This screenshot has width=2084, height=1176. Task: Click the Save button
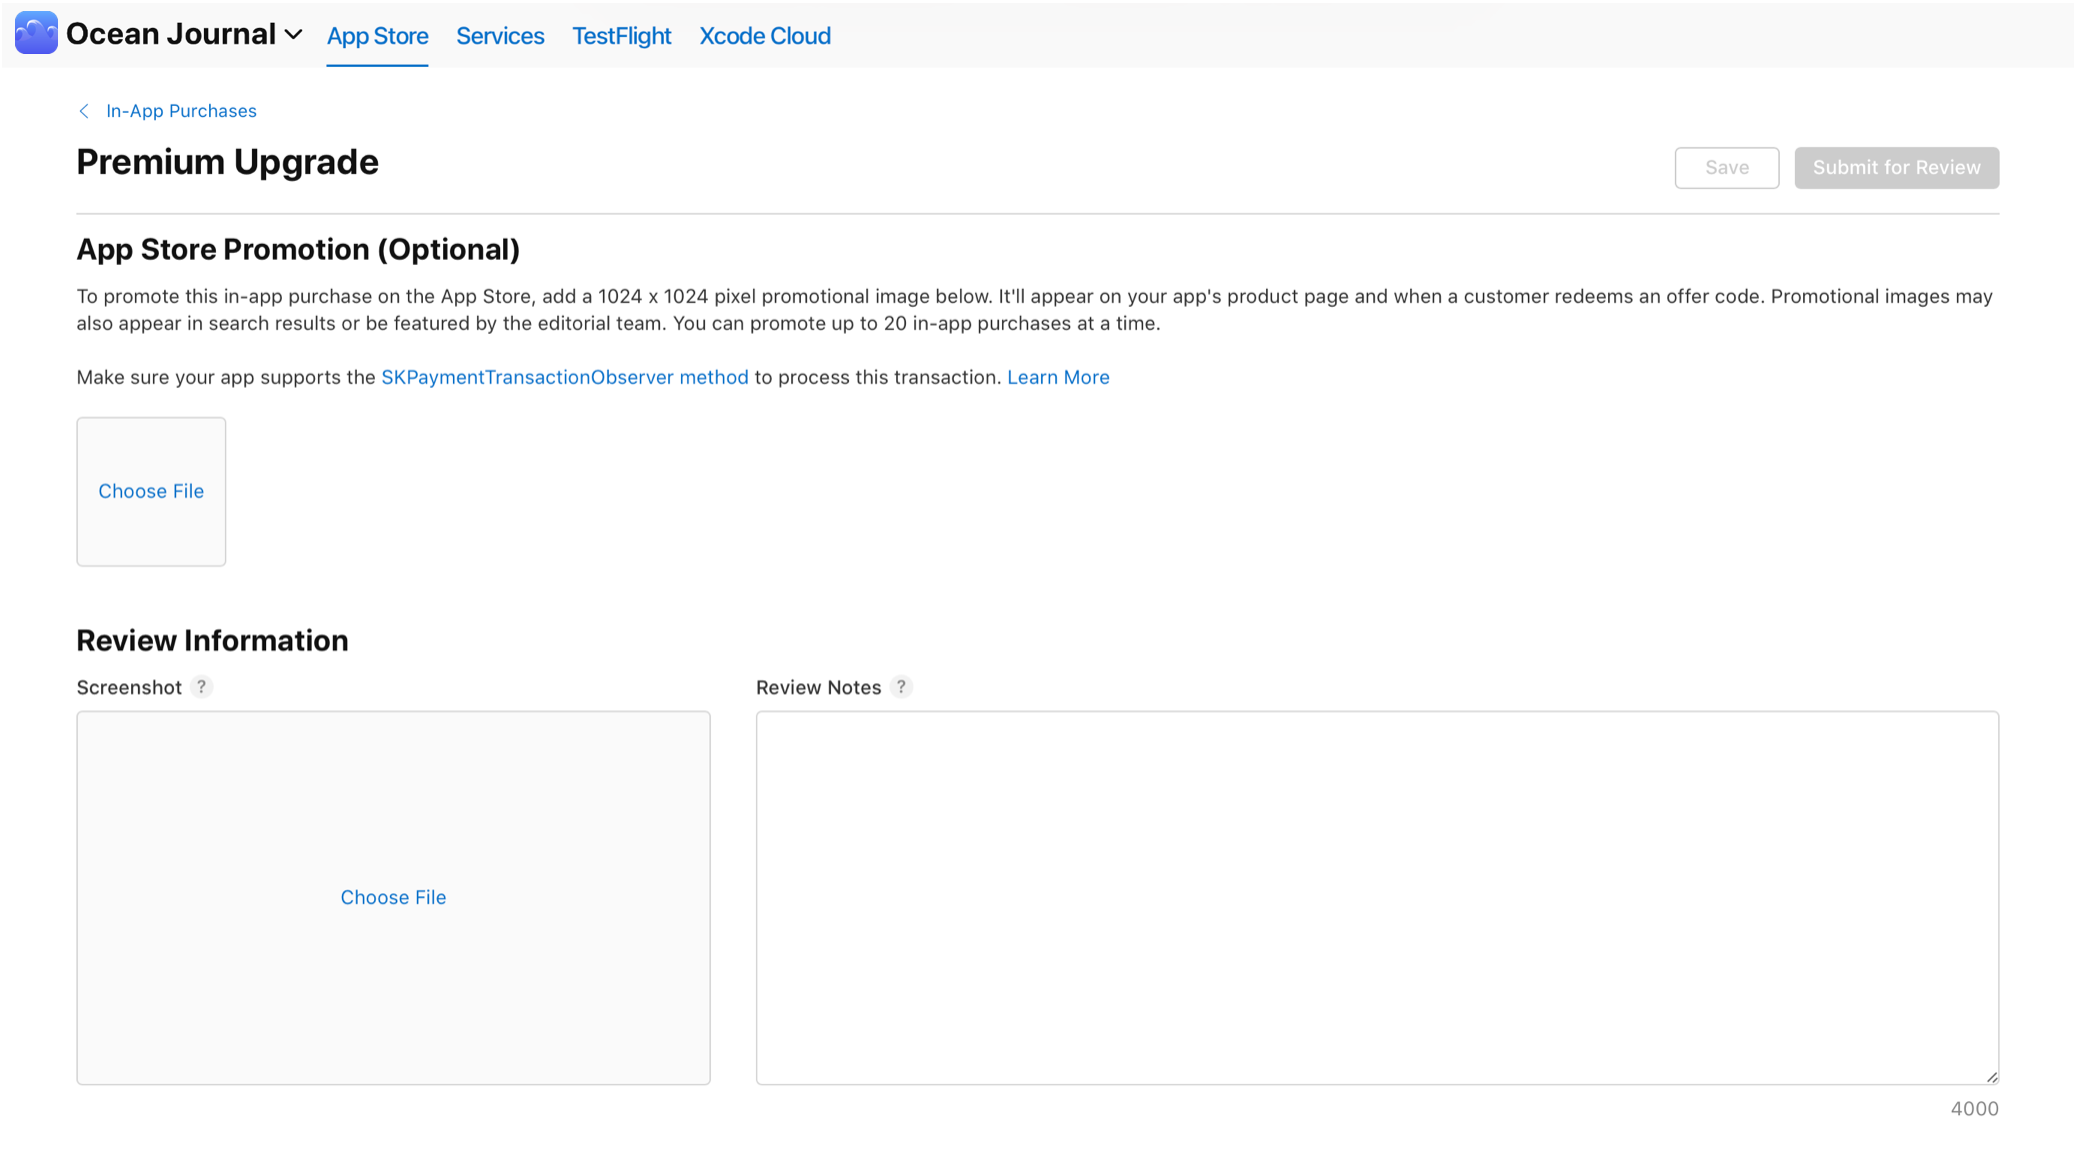point(1726,168)
